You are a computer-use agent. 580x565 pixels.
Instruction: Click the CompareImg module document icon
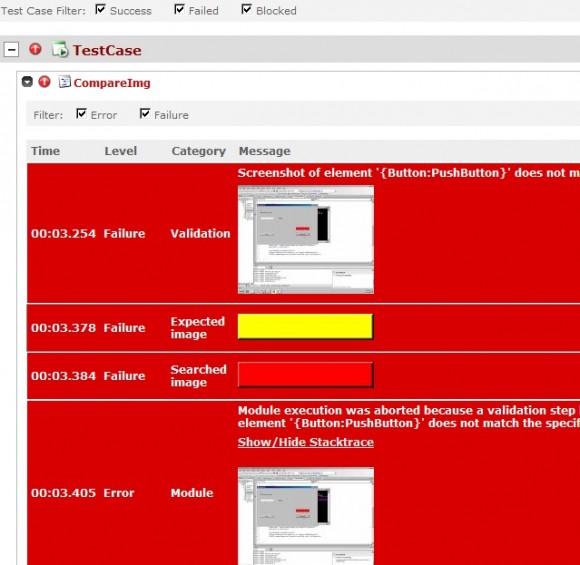tap(65, 82)
